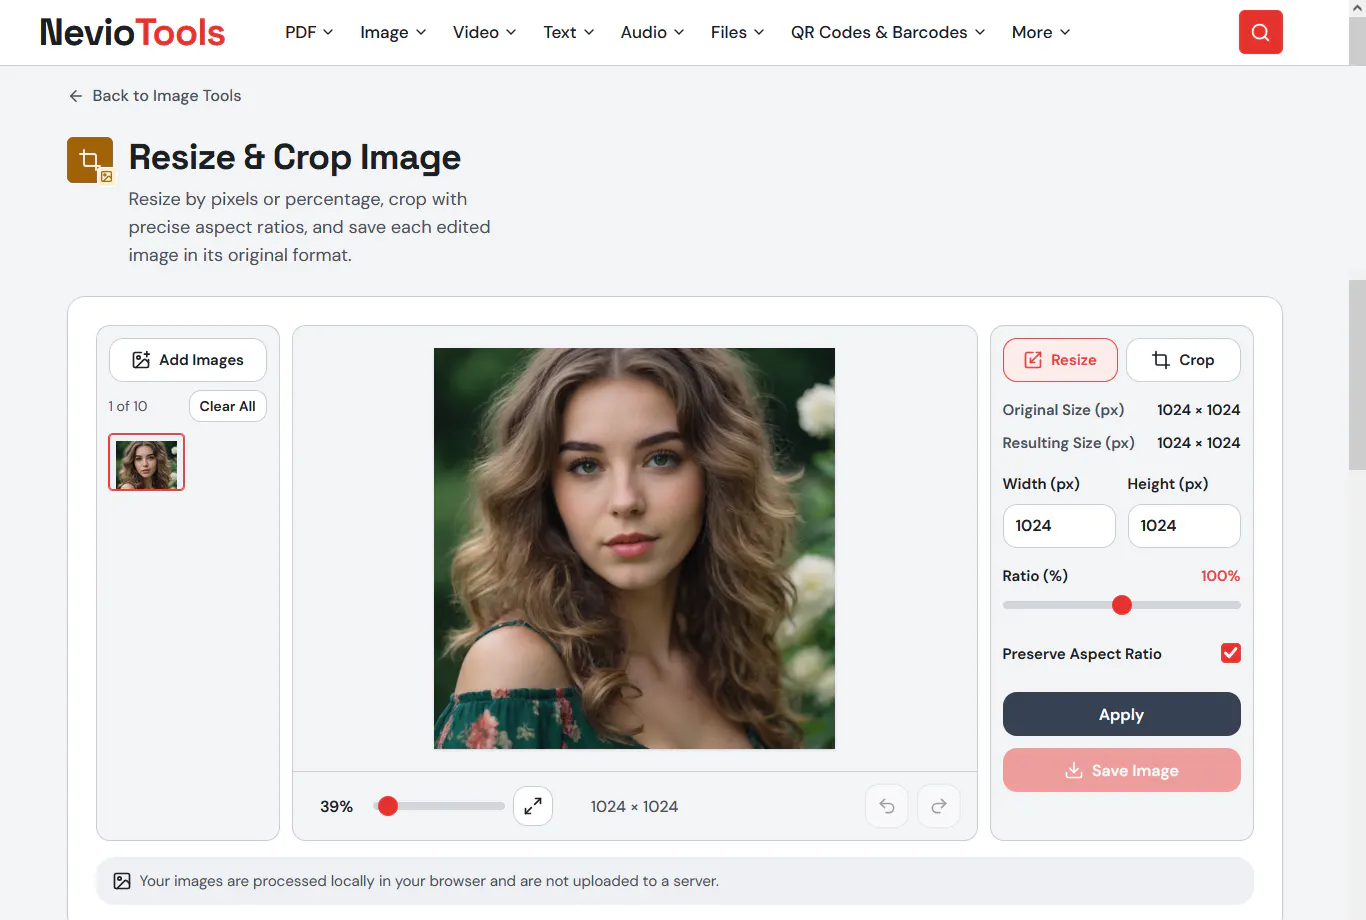This screenshot has width=1366, height=920.
Task: Click the Height (px) input field
Action: 1184,526
